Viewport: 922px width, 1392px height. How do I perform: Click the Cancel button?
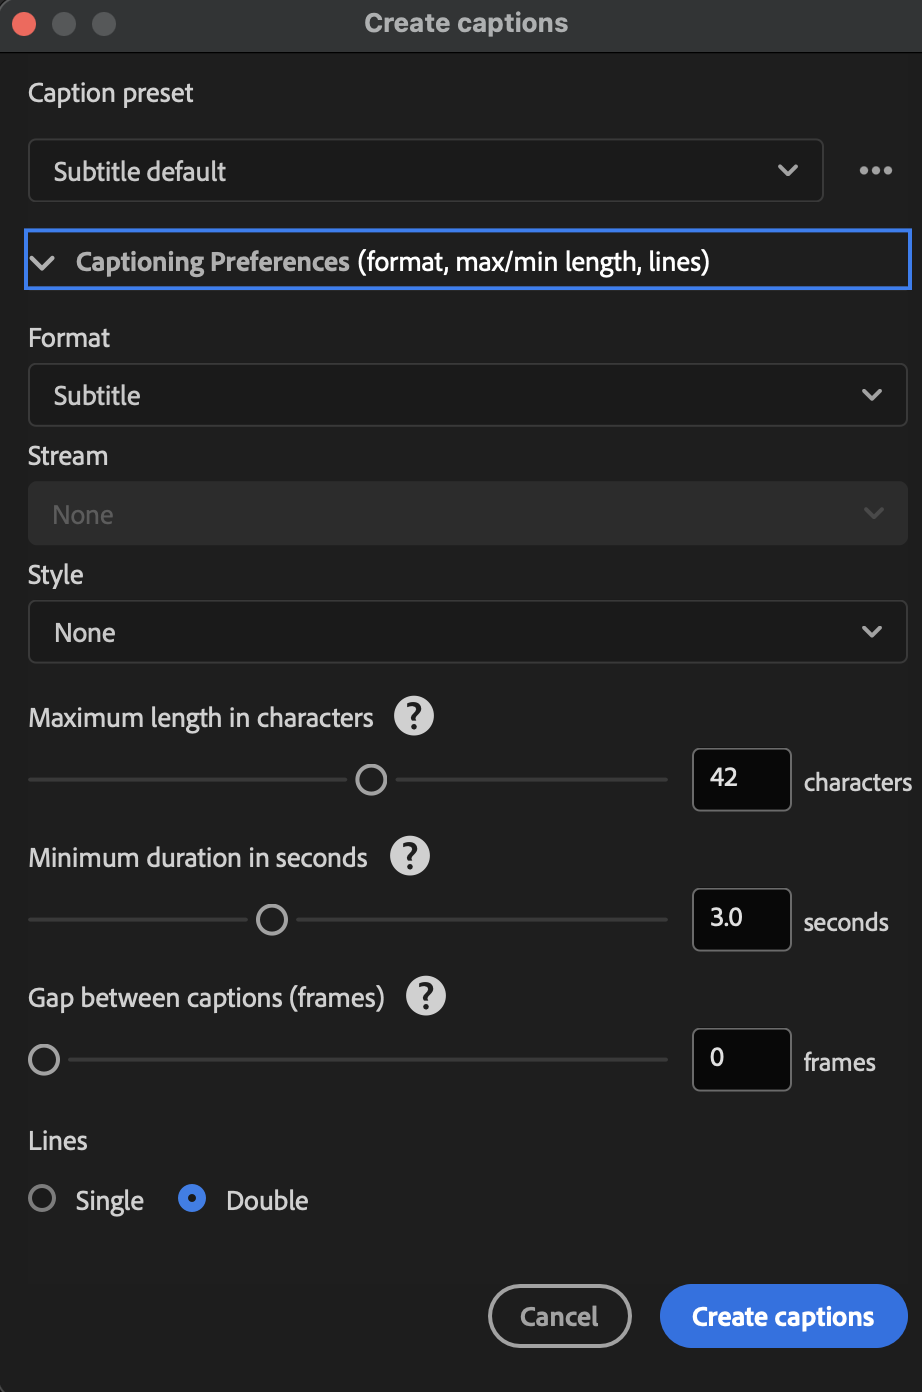pyautogui.click(x=559, y=1316)
